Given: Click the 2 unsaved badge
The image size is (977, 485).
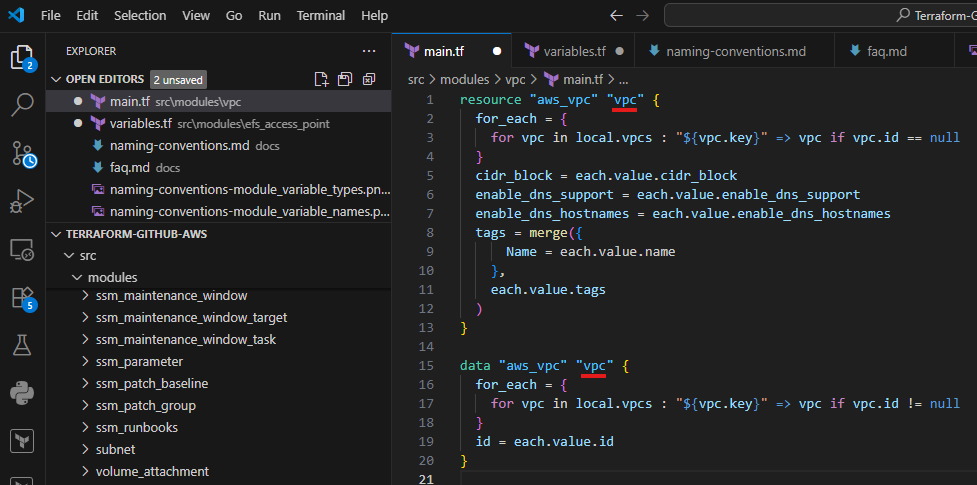Looking at the screenshot, I should point(178,79).
